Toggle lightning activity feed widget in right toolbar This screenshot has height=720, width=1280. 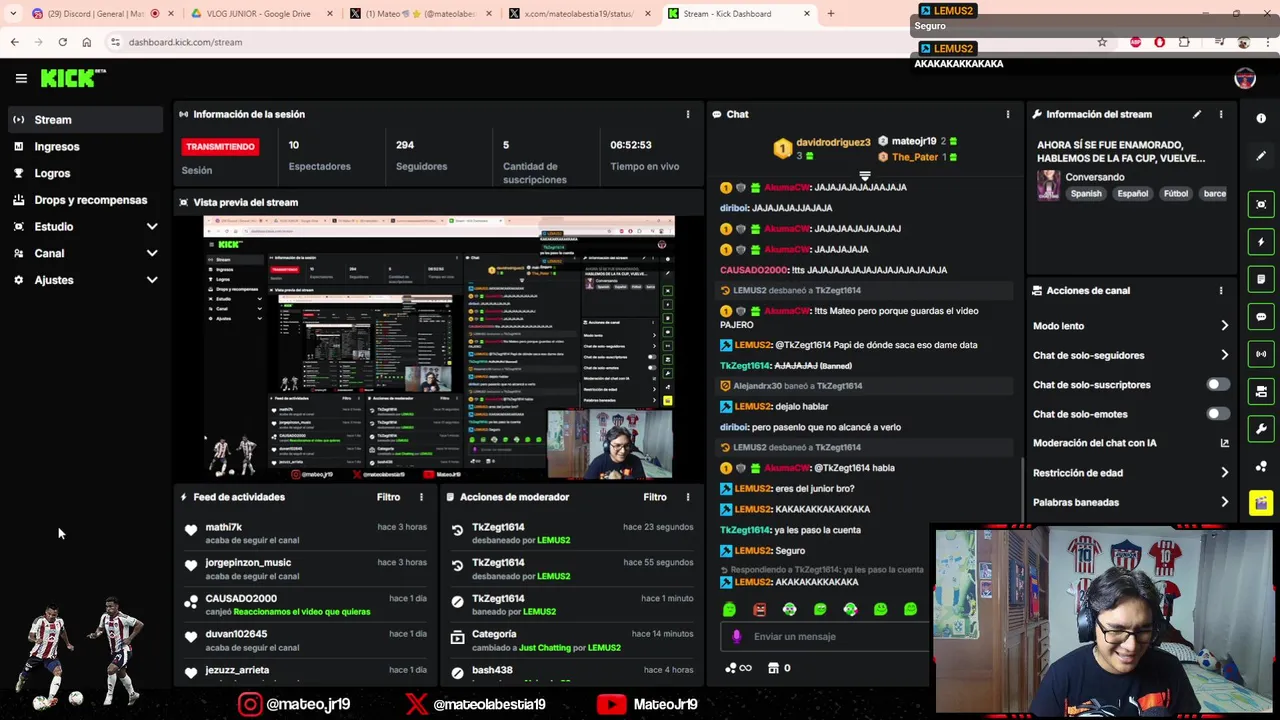[x=1261, y=241]
